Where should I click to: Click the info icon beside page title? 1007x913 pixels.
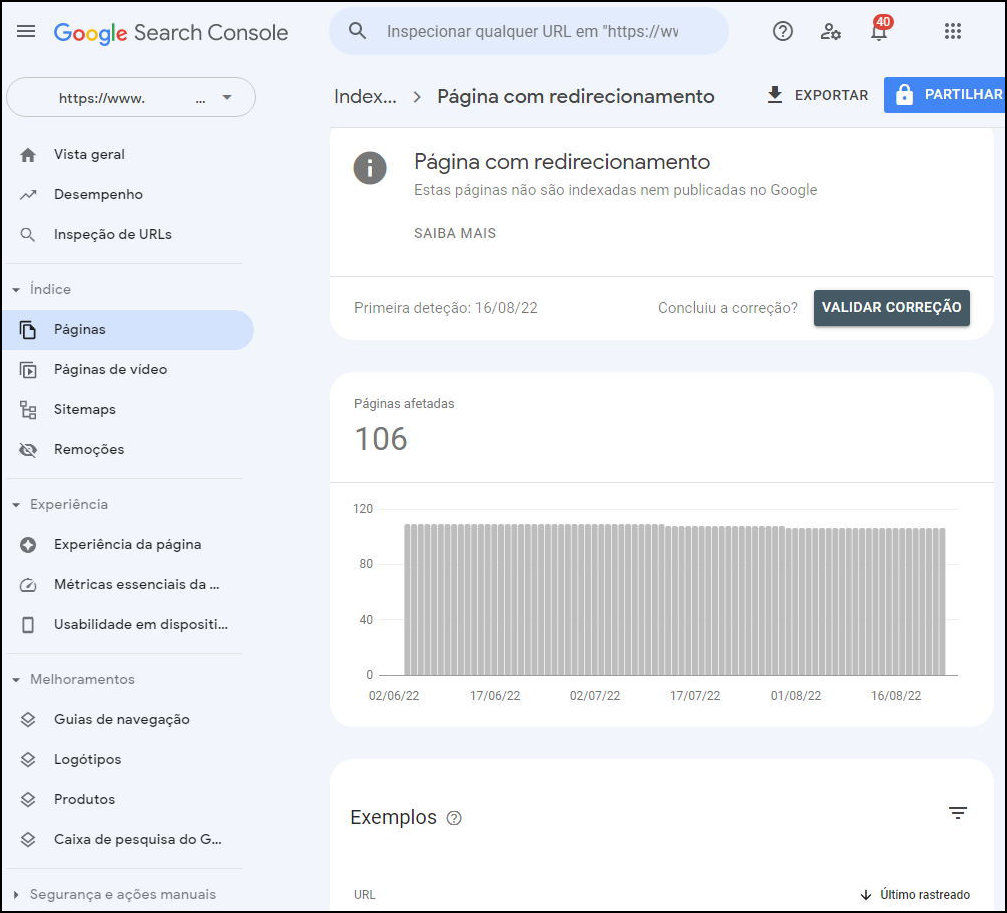click(x=370, y=168)
